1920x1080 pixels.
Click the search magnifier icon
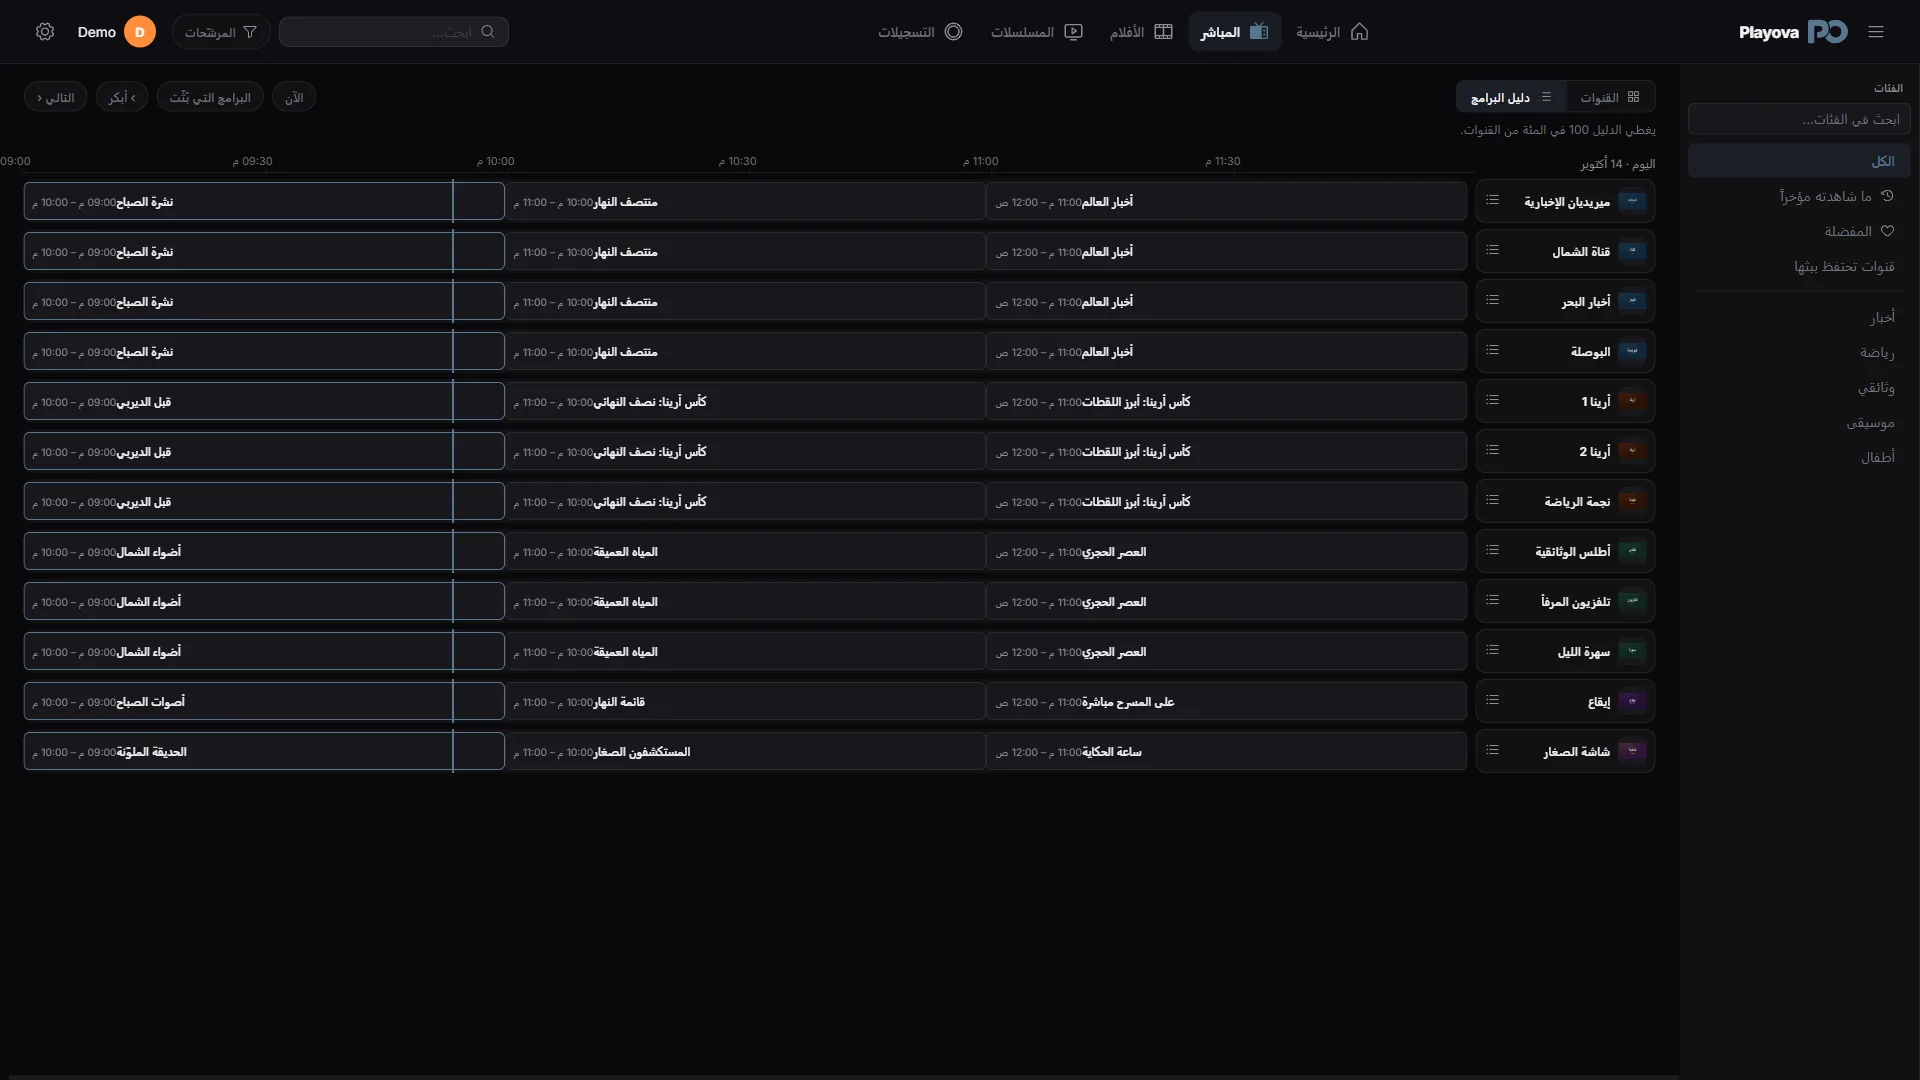coord(488,32)
